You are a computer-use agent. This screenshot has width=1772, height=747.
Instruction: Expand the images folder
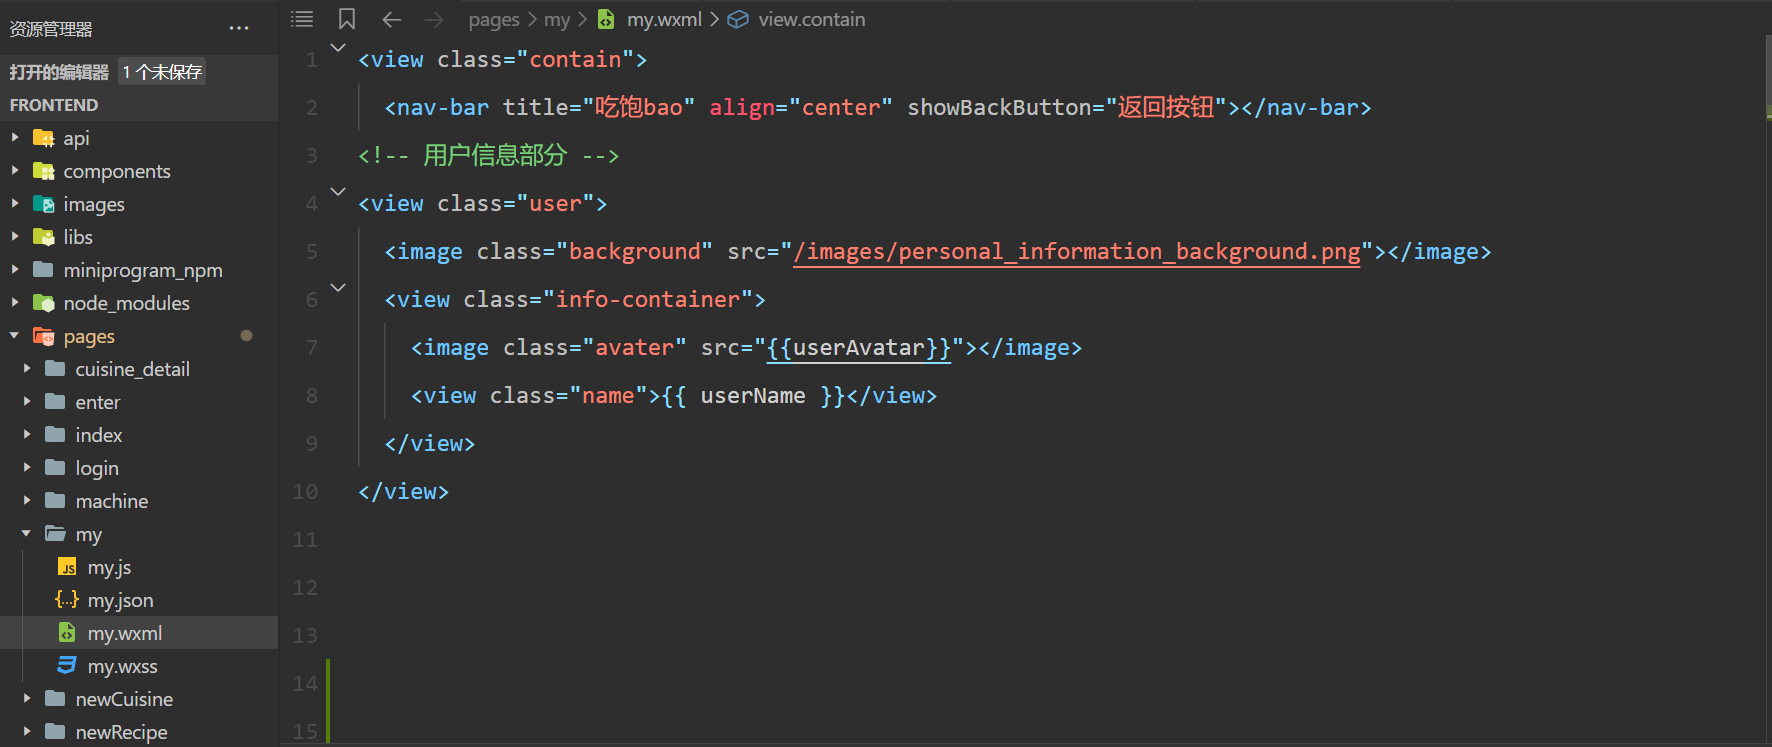point(15,204)
